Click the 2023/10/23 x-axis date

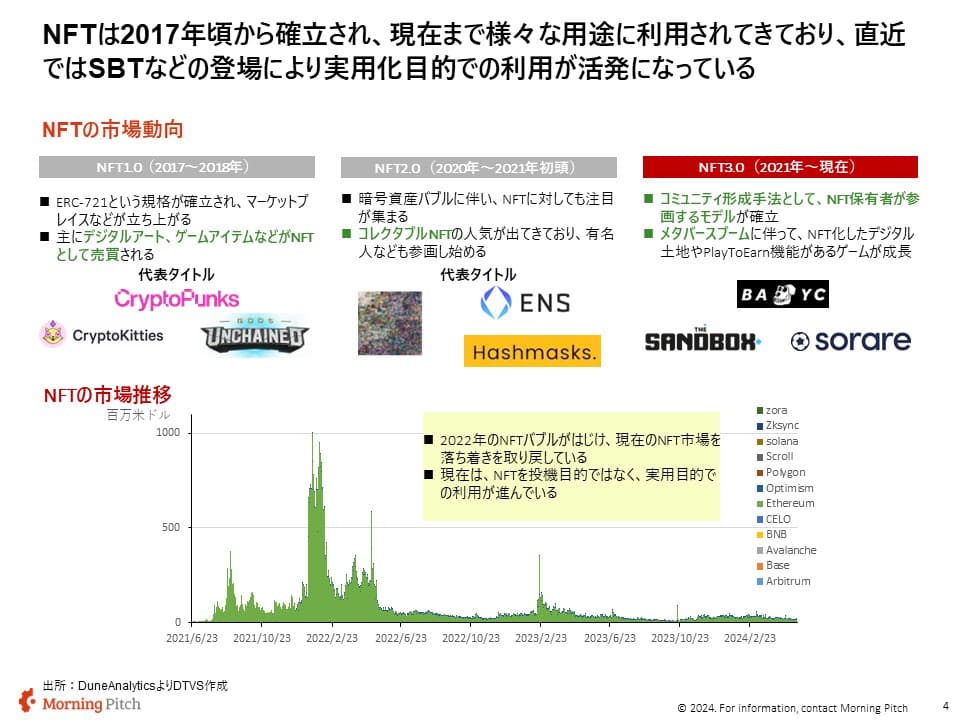coord(680,638)
